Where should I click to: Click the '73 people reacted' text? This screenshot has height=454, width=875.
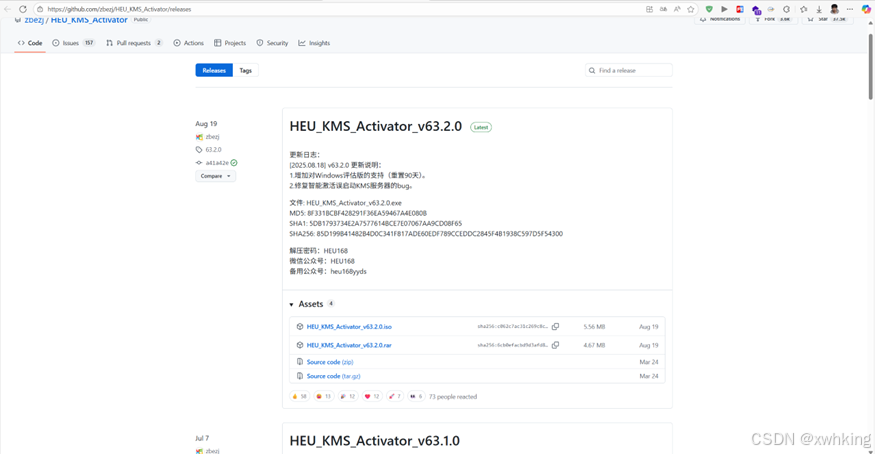(453, 397)
